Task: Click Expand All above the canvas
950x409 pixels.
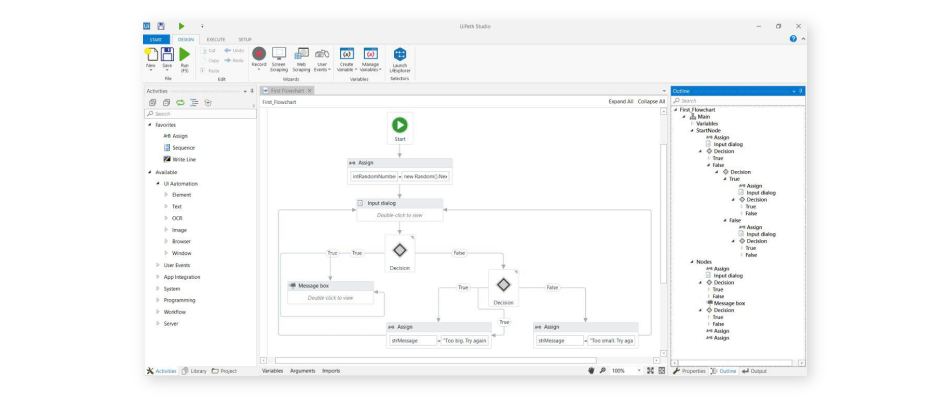Action: (x=620, y=102)
